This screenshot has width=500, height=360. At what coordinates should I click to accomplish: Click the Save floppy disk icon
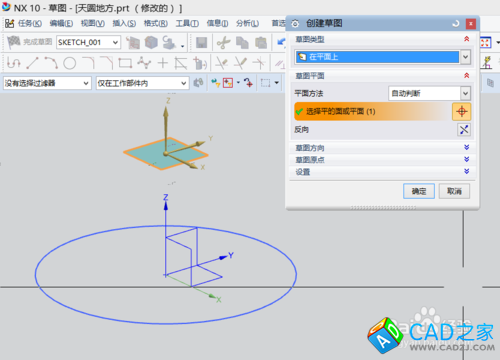tap(201, 43)
